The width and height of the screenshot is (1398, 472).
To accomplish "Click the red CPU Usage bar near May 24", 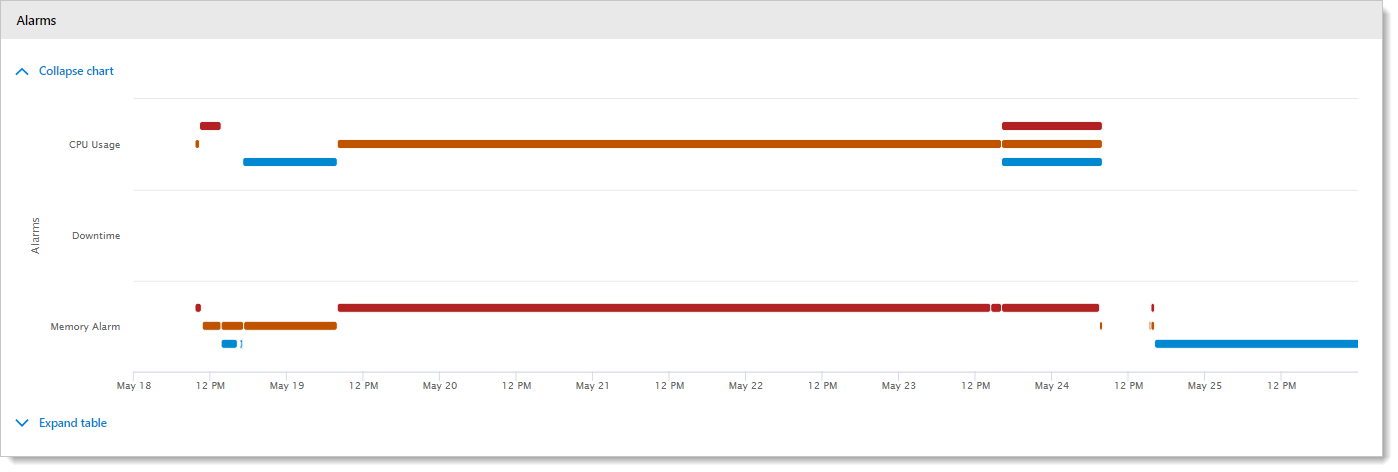I will click(x=1051, y=126).
